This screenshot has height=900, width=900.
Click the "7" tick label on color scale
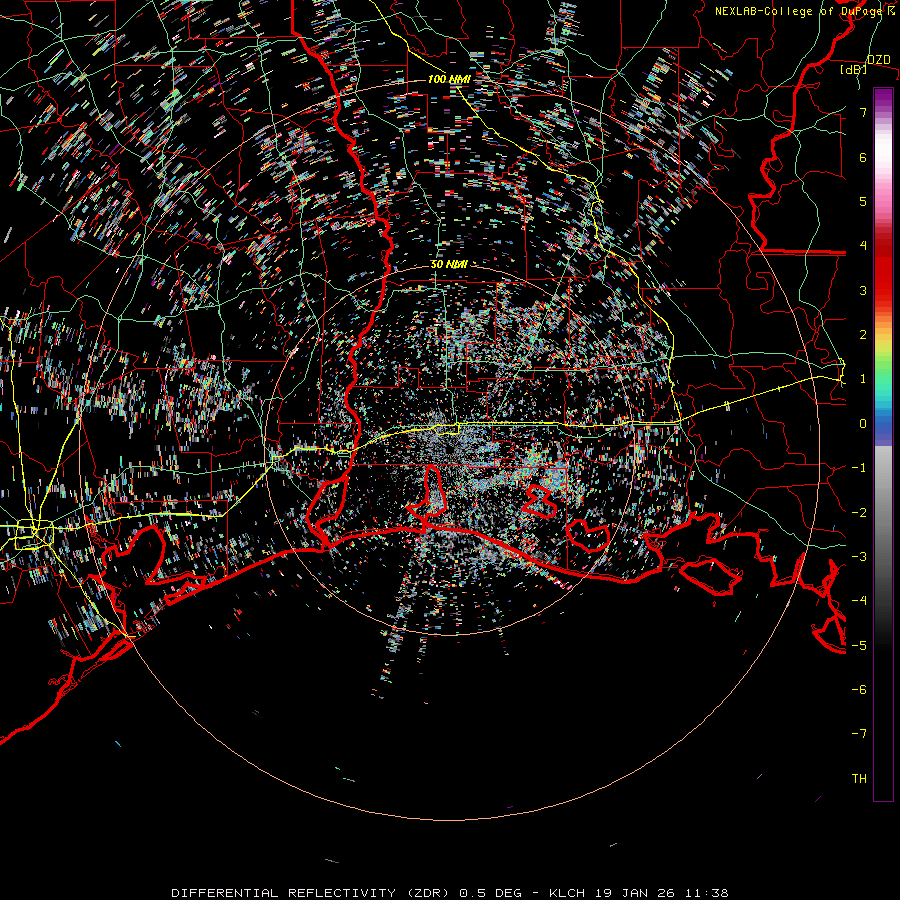click(863, 112)
